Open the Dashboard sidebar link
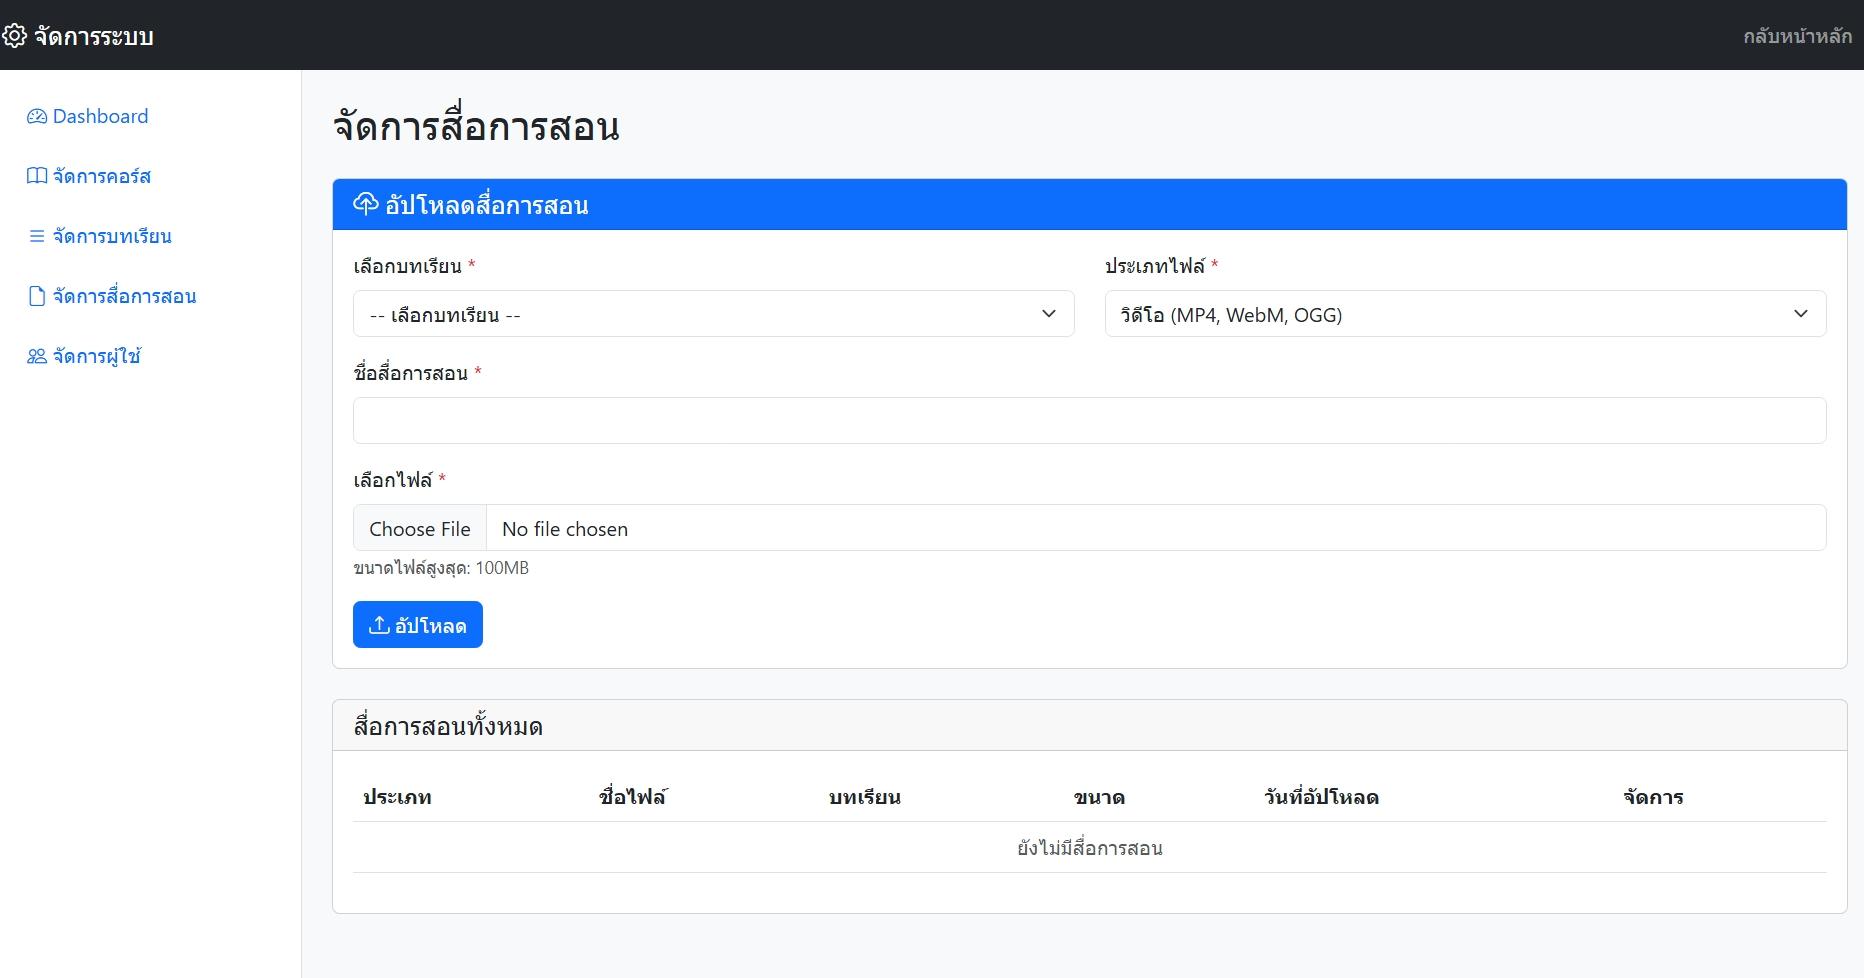This screenshot has height=978, width=1864. coord(88,116)
